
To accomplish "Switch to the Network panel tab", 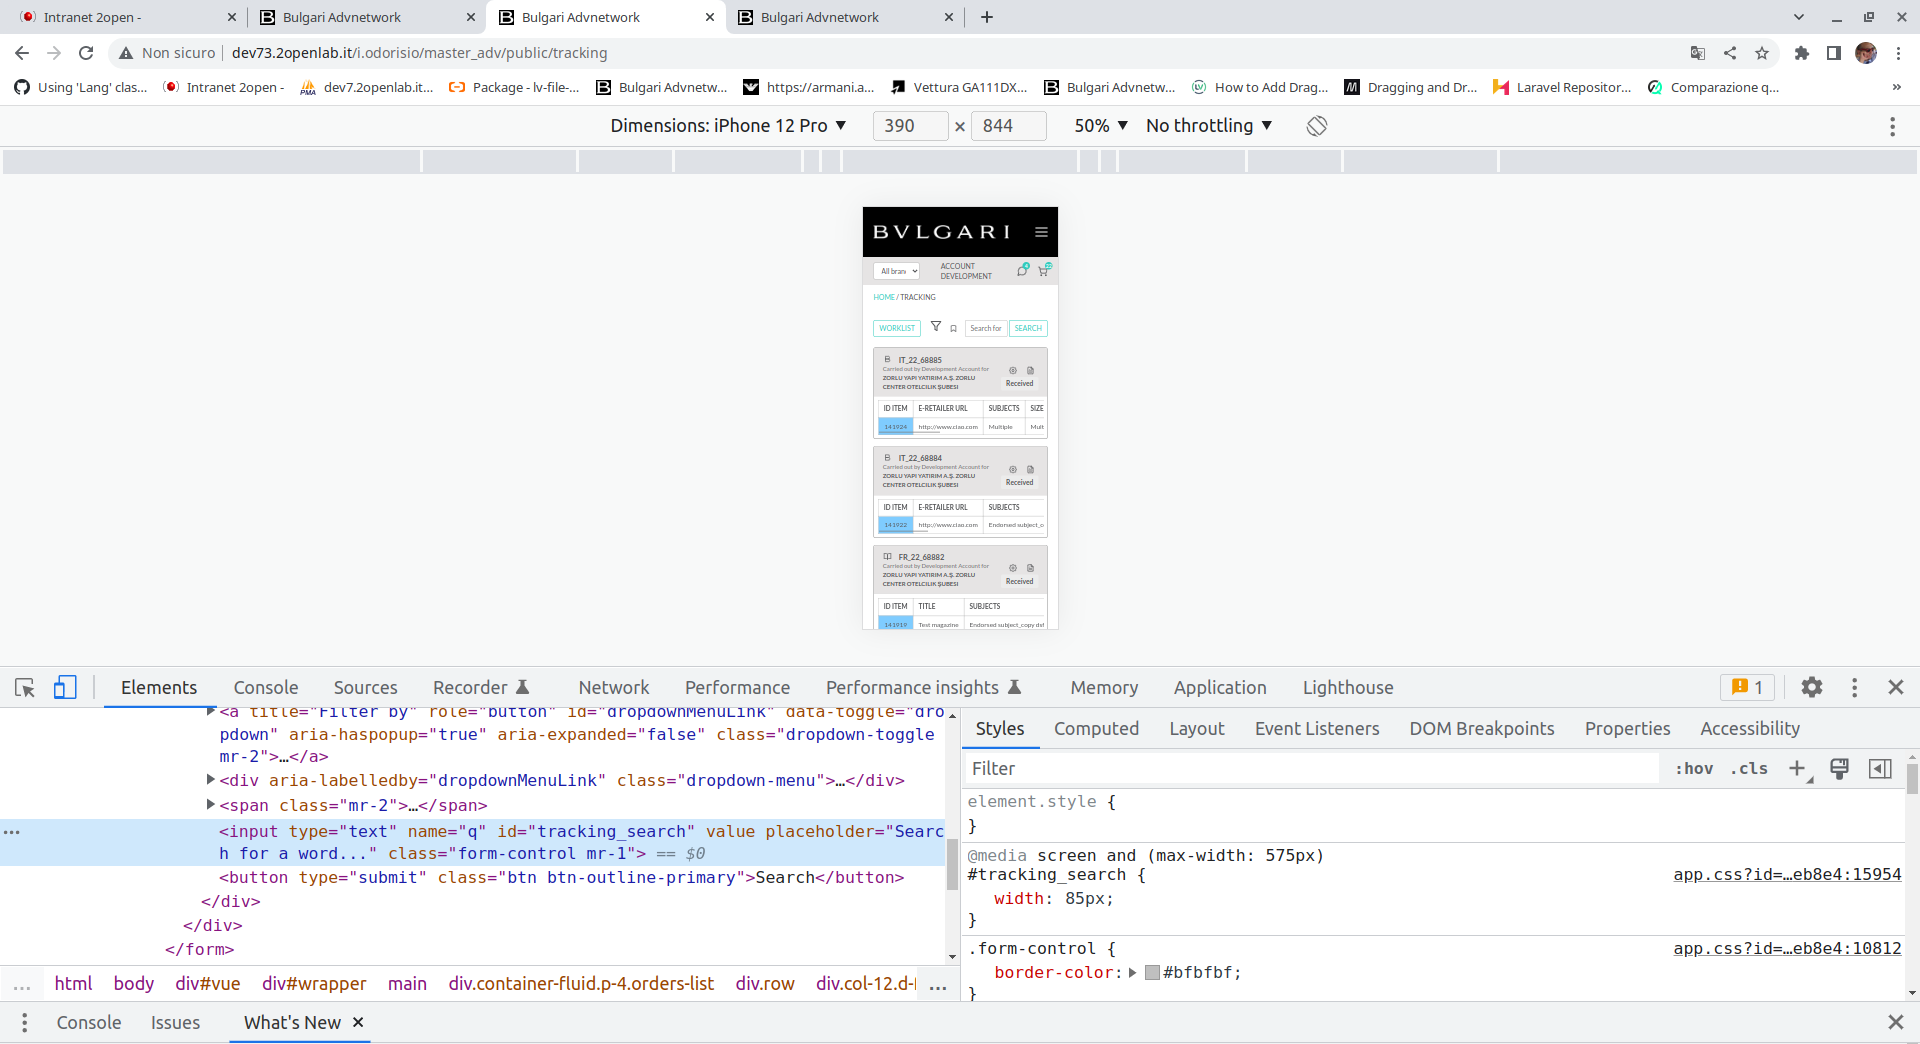I will pyautogui.click(x=614, y=688).
